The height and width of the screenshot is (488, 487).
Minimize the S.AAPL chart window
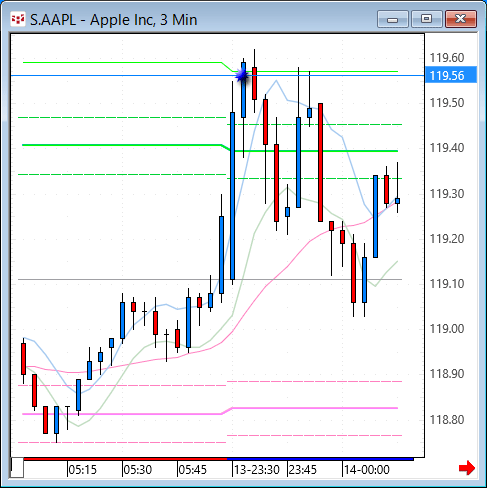(x=393, y=19)
